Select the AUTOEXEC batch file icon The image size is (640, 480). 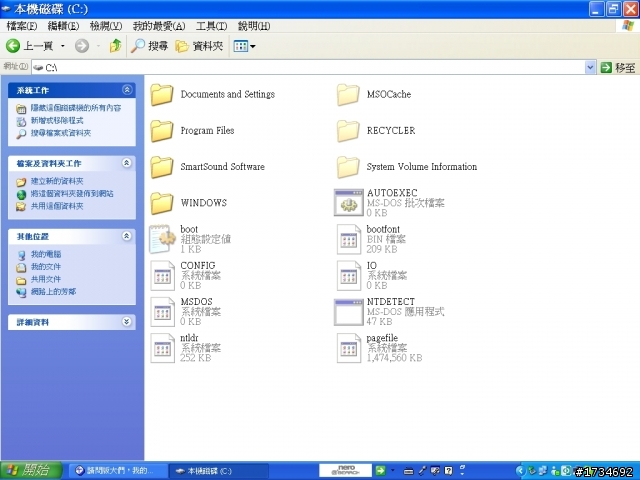coord(349,202)
